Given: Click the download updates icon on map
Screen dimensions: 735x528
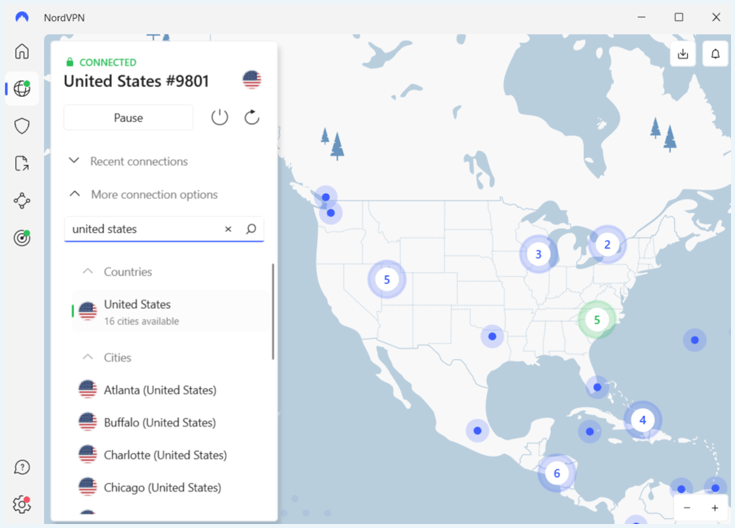Looking at the screenshot, I should [x=683, y=54].
